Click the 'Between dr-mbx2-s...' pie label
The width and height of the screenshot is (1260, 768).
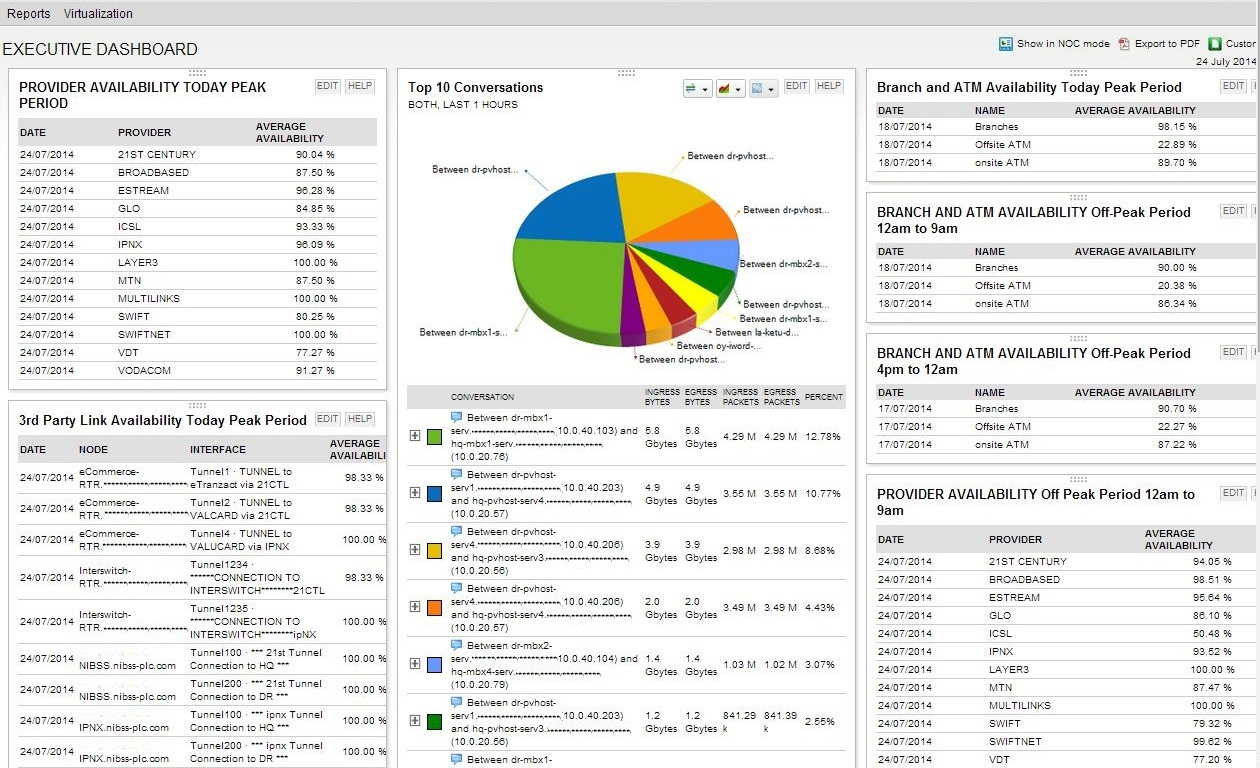(783, 264)
